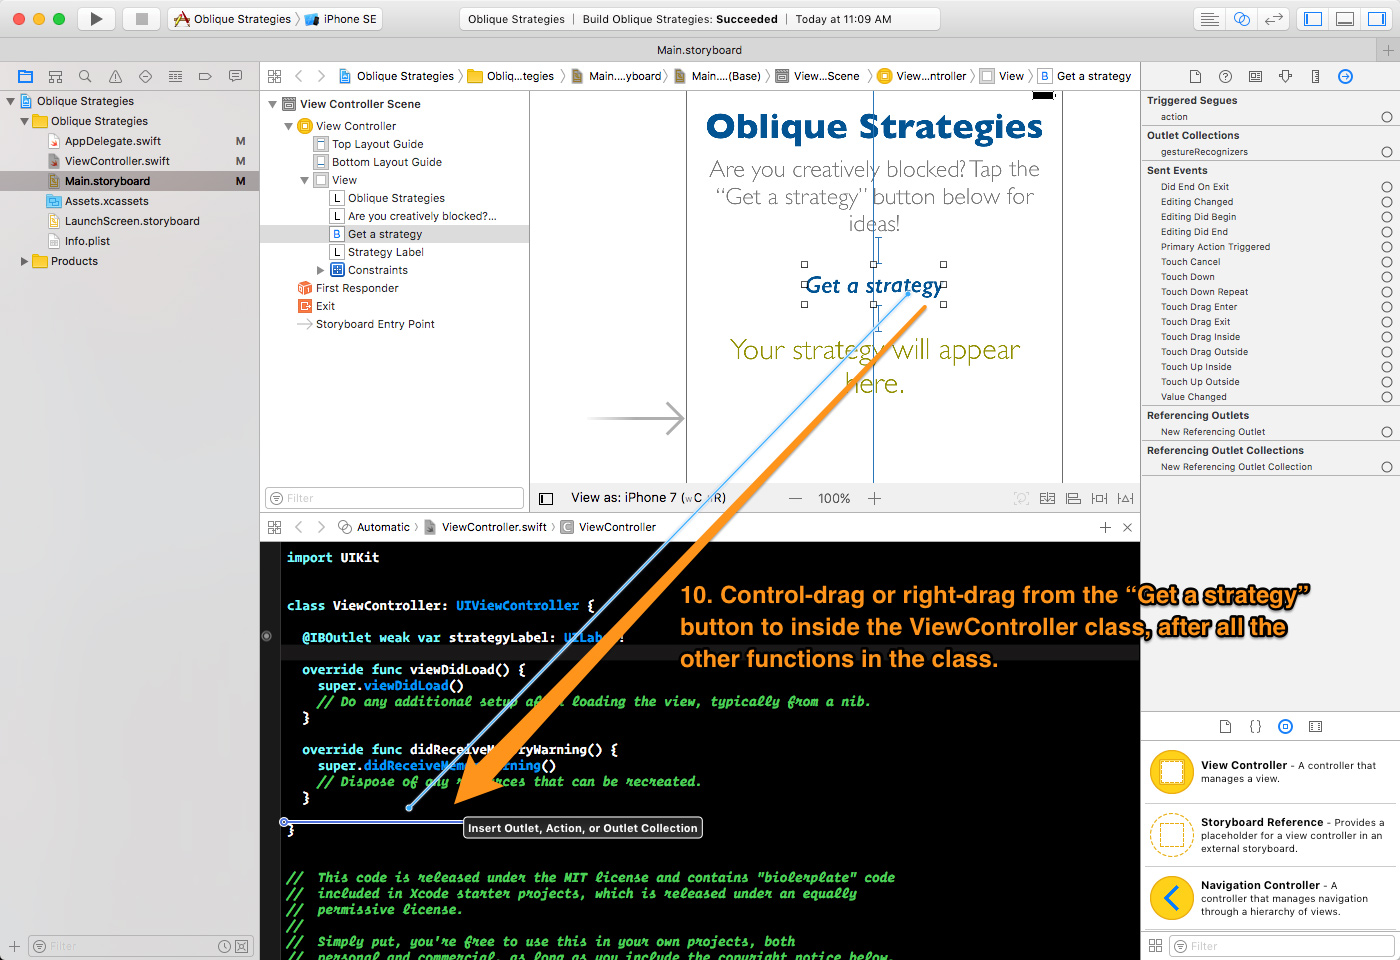Open the debug navigator
Screen dimensions: 1400x960
click(175, 76)
